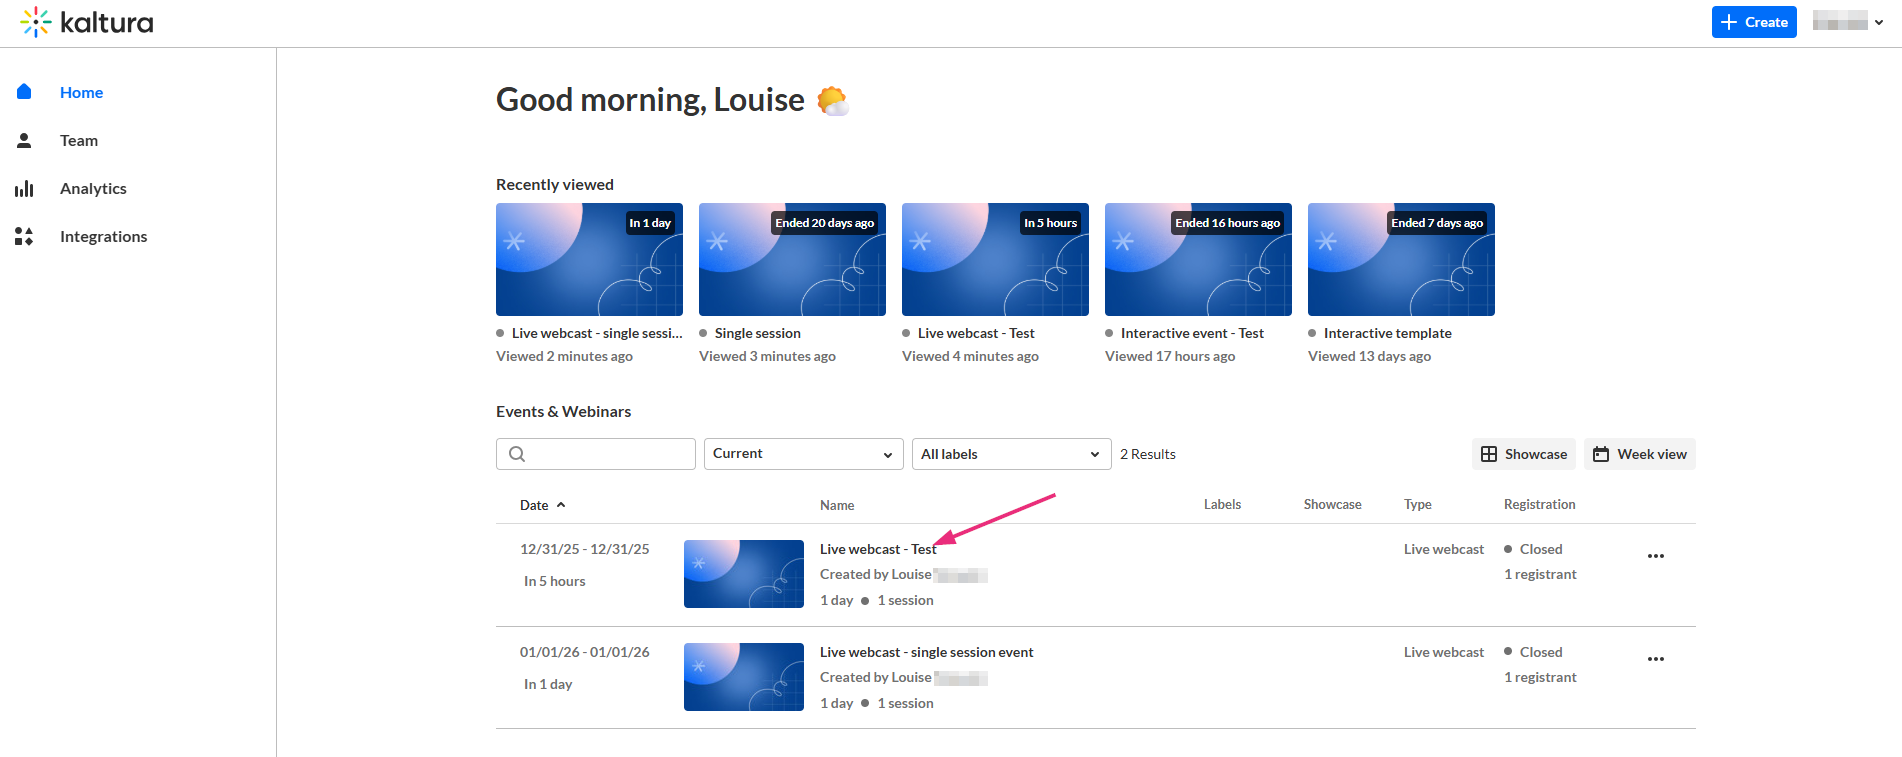Click the date range 12/31/25 - 12/31/25
The width and height of the screenshot is (1902, 757).
point(585,549)
